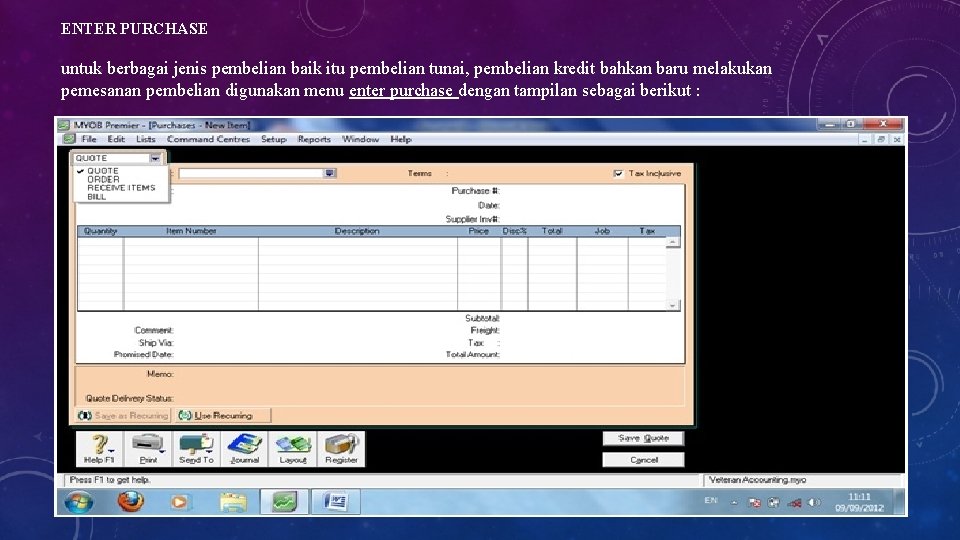Click the Cancel button
The image size is (960, 540).
pyautogui.click(x=643, y=460)
